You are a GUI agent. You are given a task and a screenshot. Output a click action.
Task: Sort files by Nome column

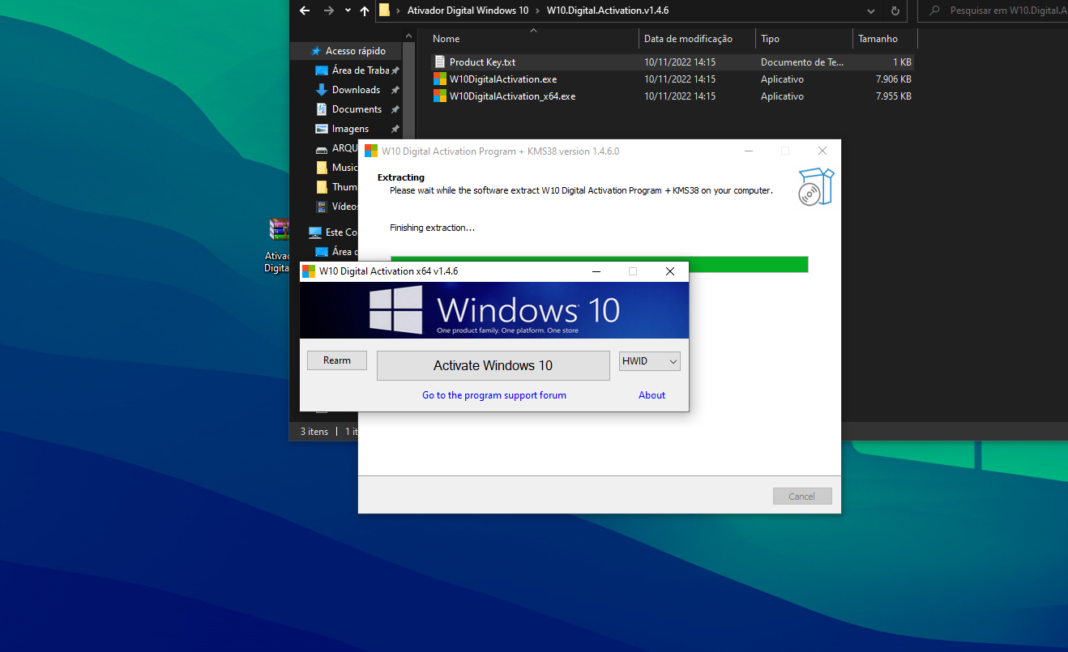click(x=446, y=39)
